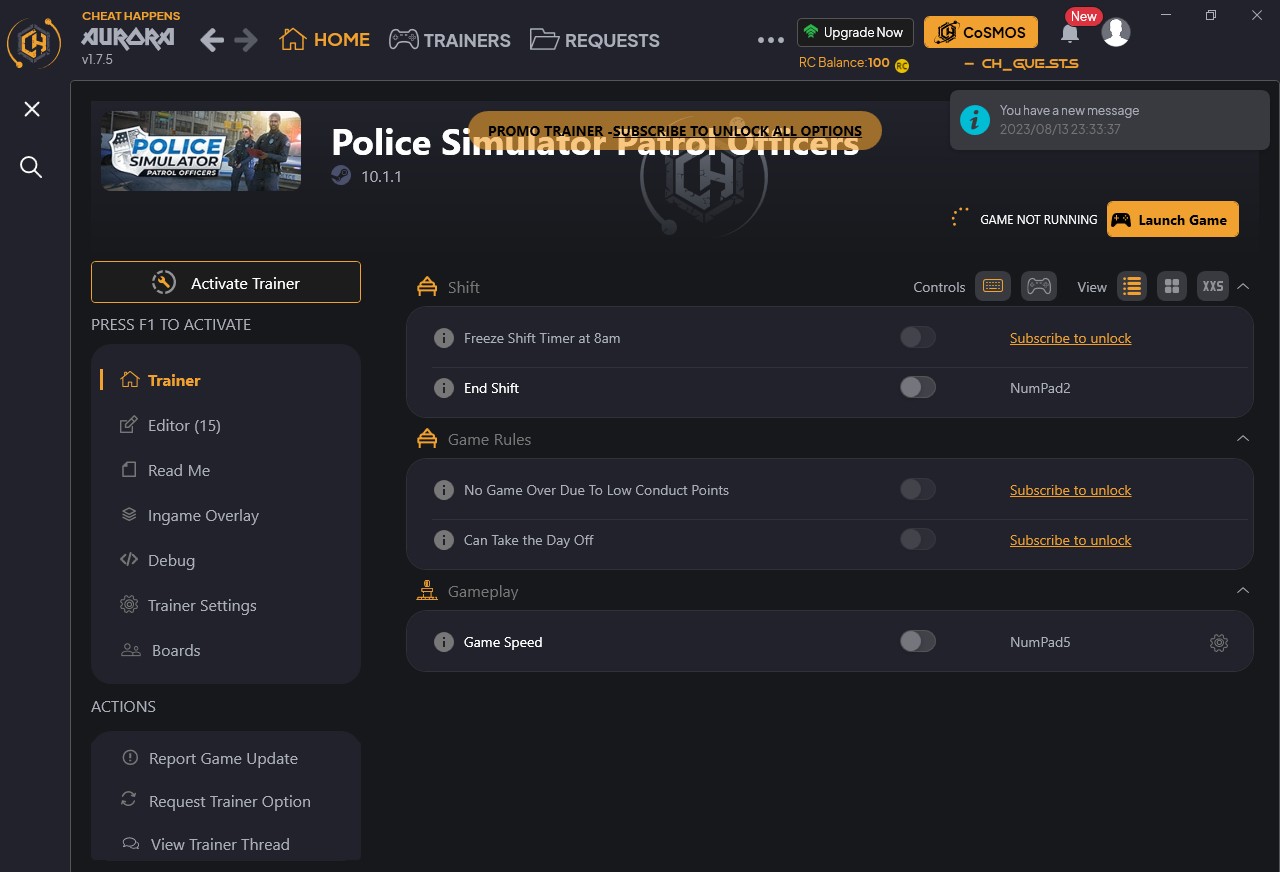This screenshot has width=1280, height=872.
Task: Collapse the Game Rules section
Action: (x=1243, y=438)
